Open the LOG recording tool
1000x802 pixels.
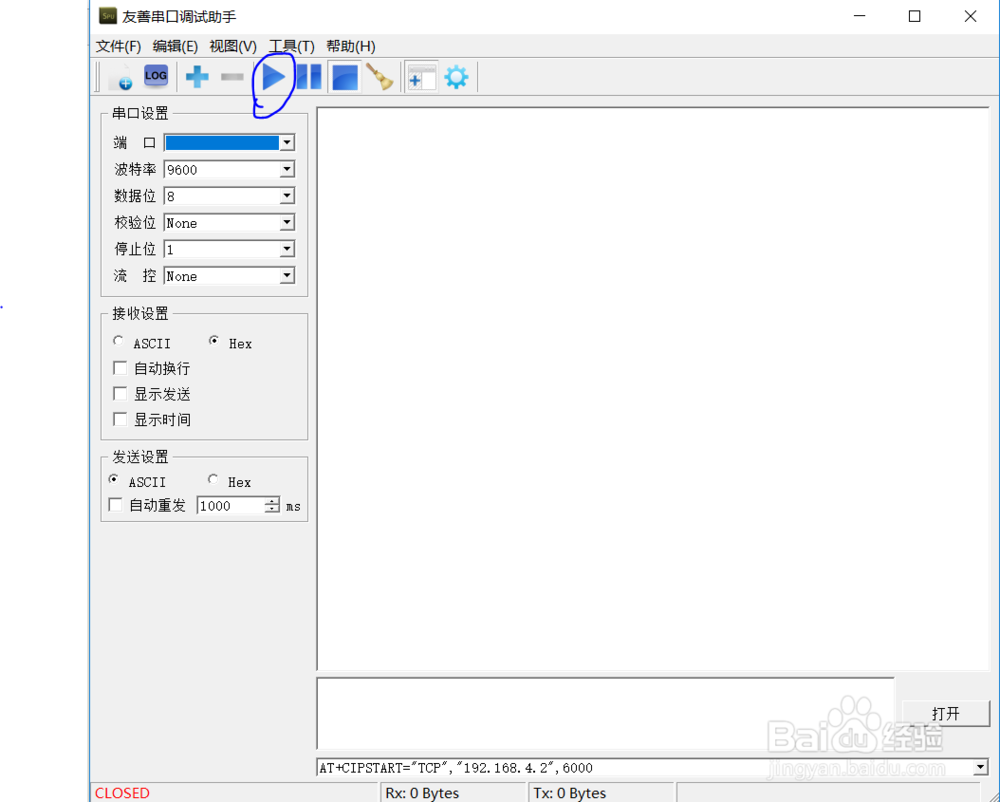point(156,76)
